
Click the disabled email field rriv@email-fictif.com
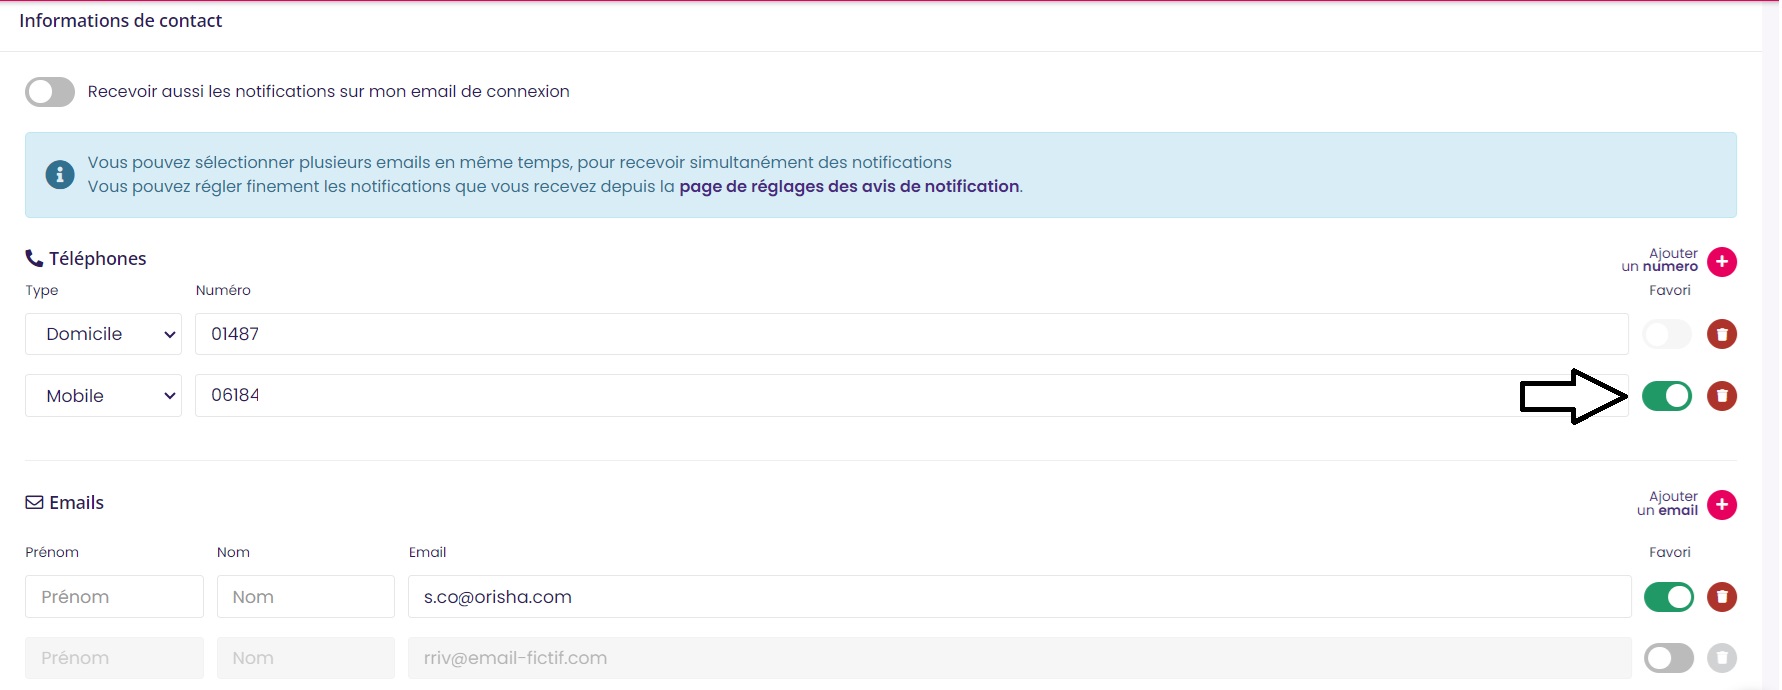pyautogui.click(x=1019, y=658)
